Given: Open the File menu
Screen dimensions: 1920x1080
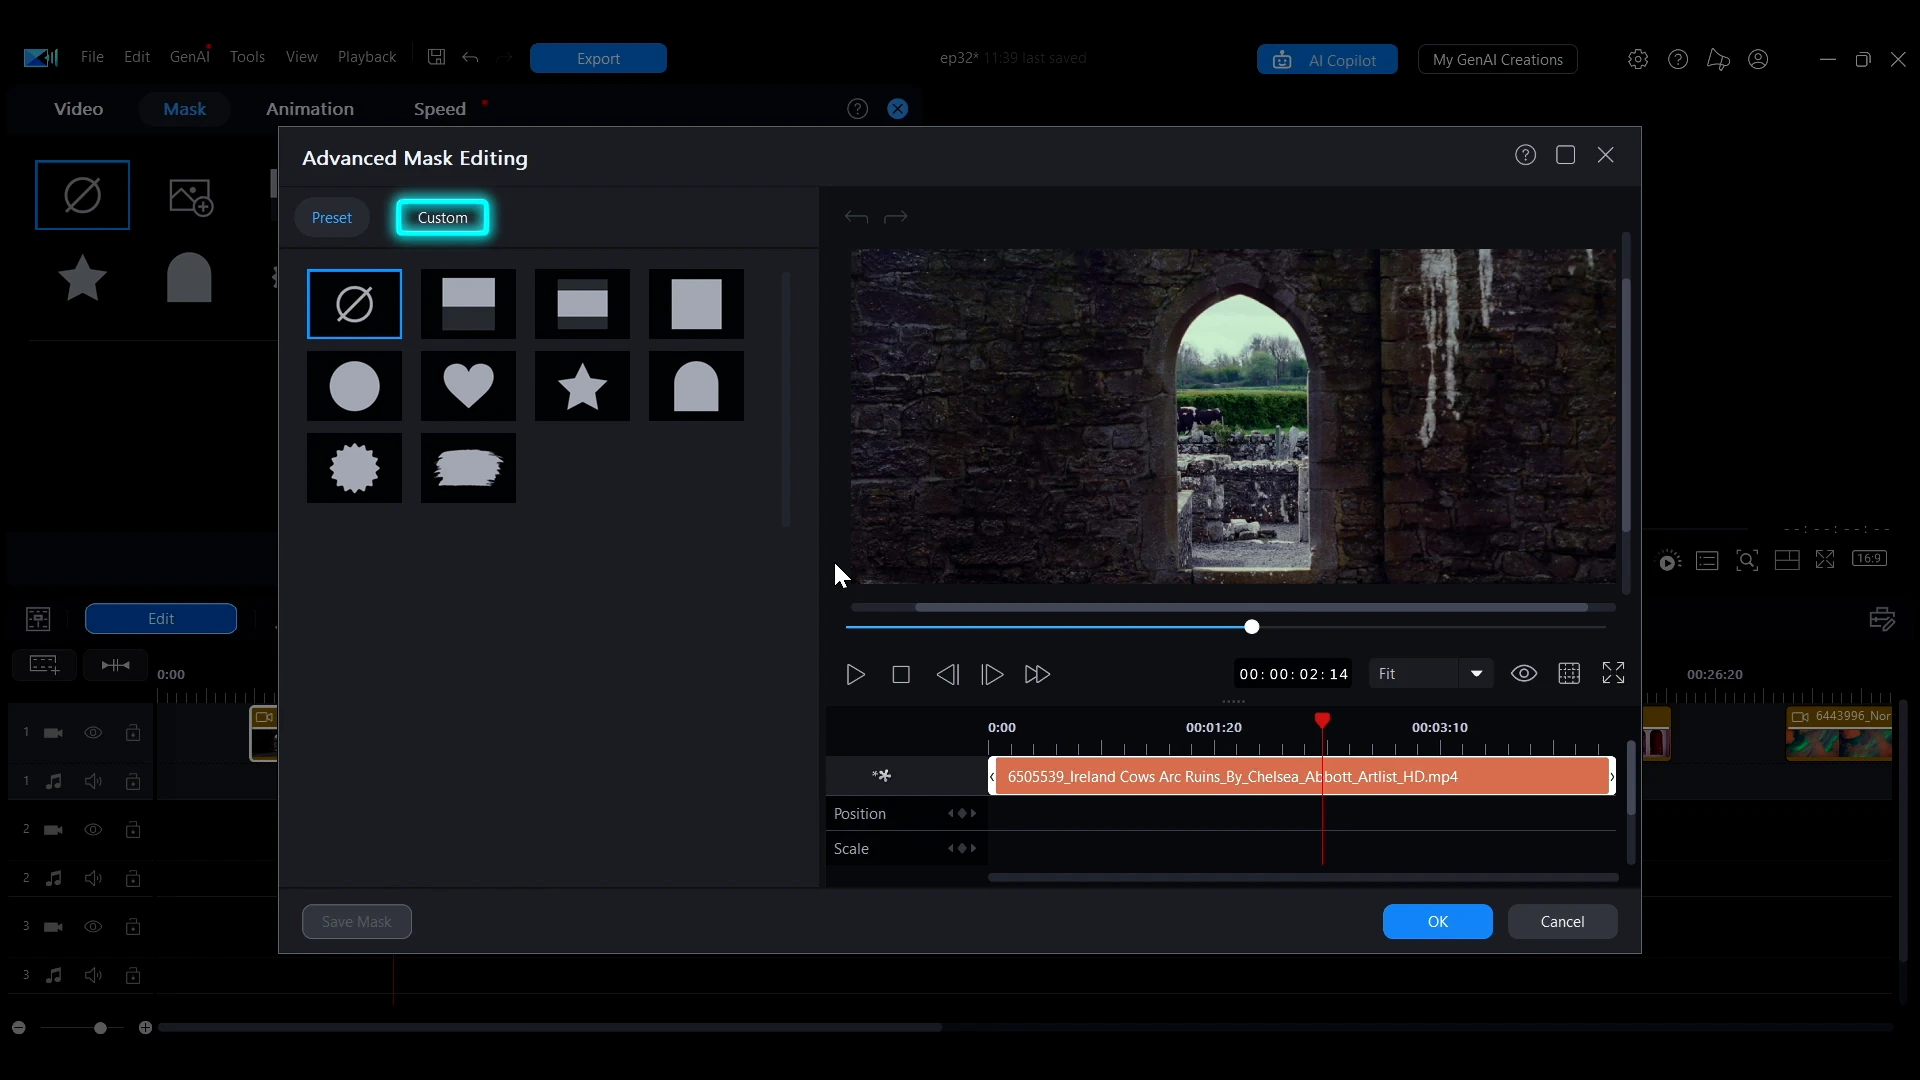Looking at the screenshot, I should click(92, 57).
